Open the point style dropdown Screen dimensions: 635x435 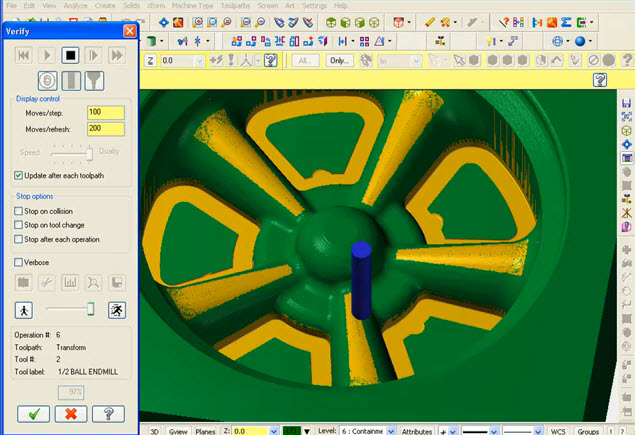tap(453, 431)
